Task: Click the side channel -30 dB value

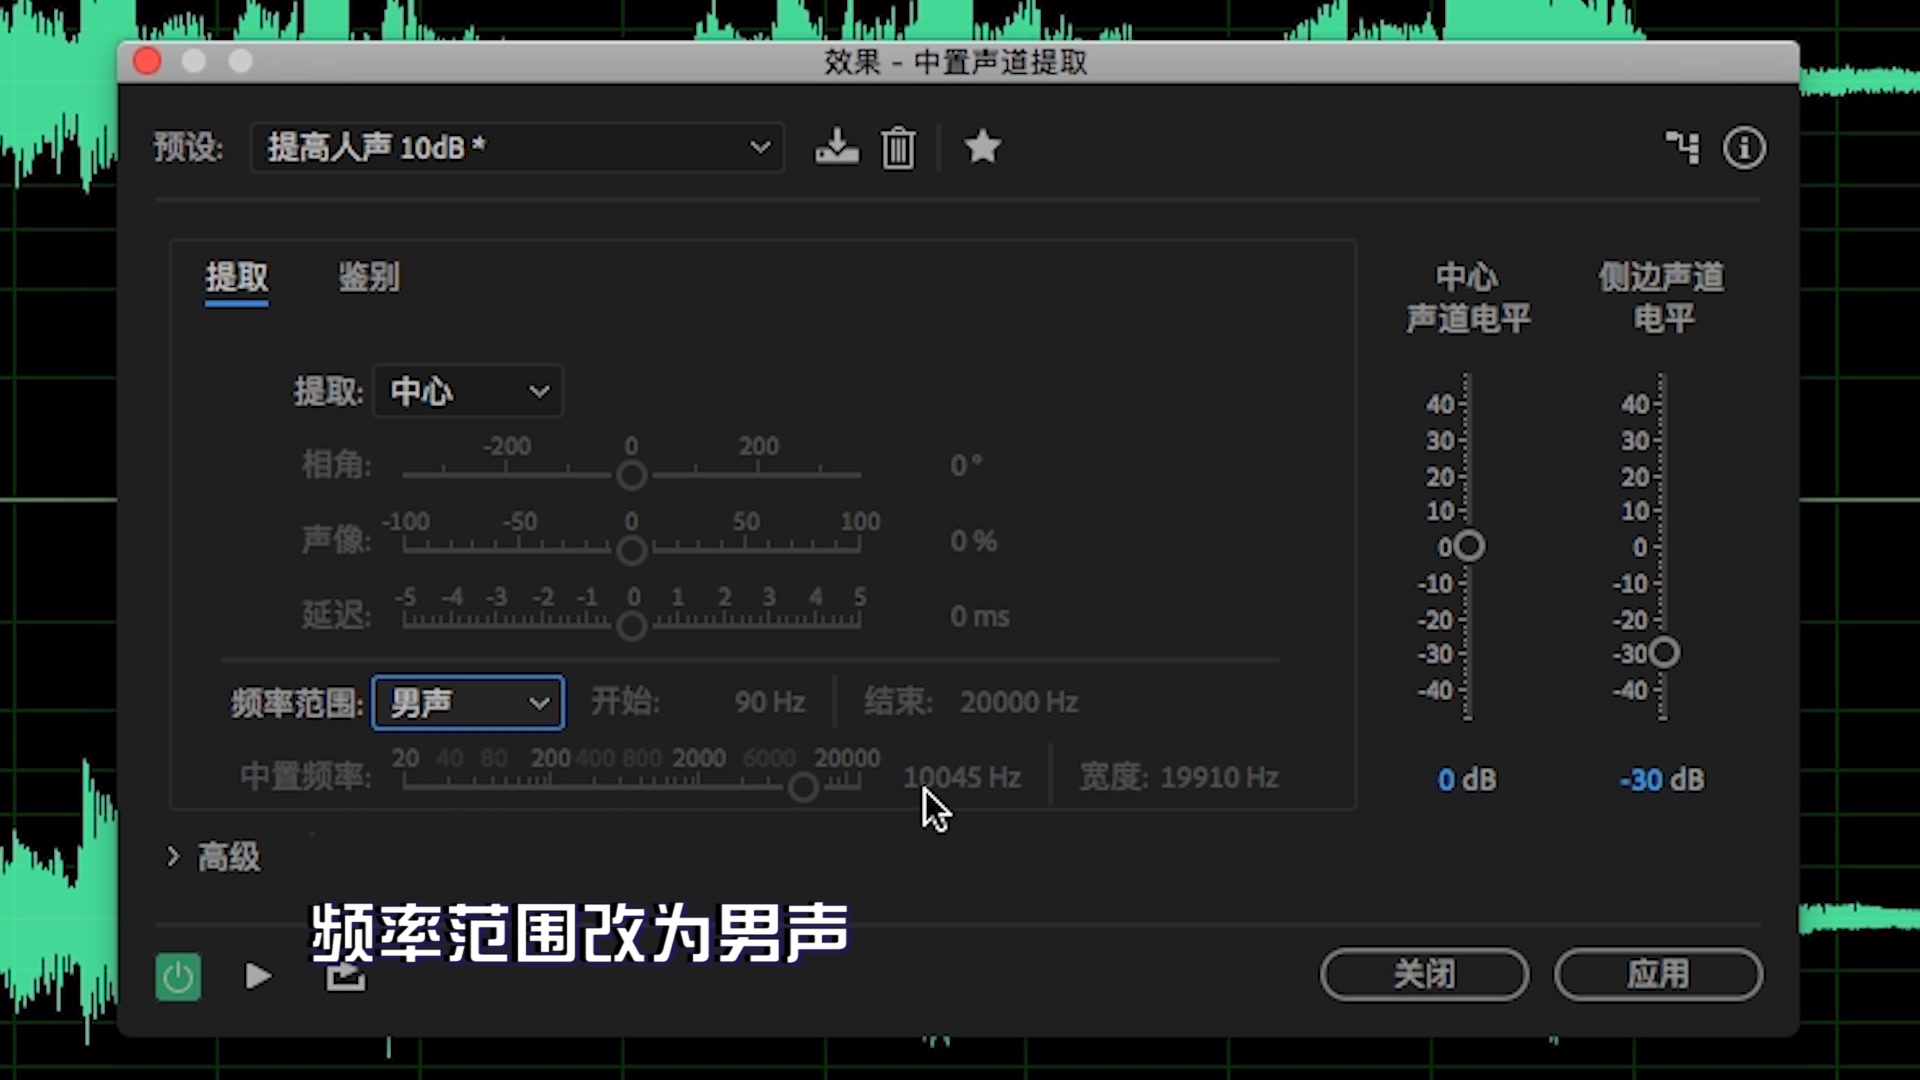Action: [1662, 780]
